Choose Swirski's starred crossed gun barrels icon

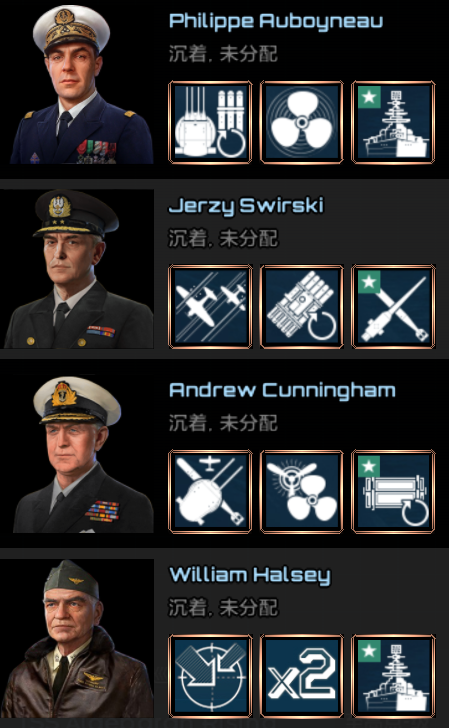pos(393,306)
